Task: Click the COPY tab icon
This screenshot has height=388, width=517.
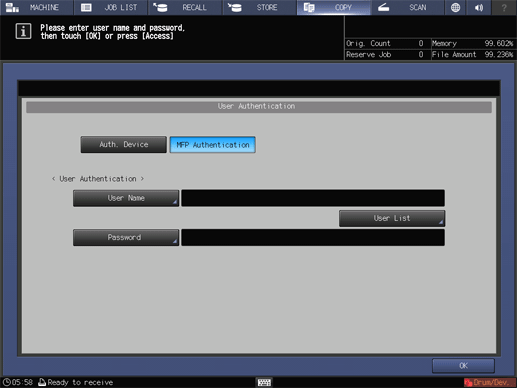Action: (x=309, y=7)
